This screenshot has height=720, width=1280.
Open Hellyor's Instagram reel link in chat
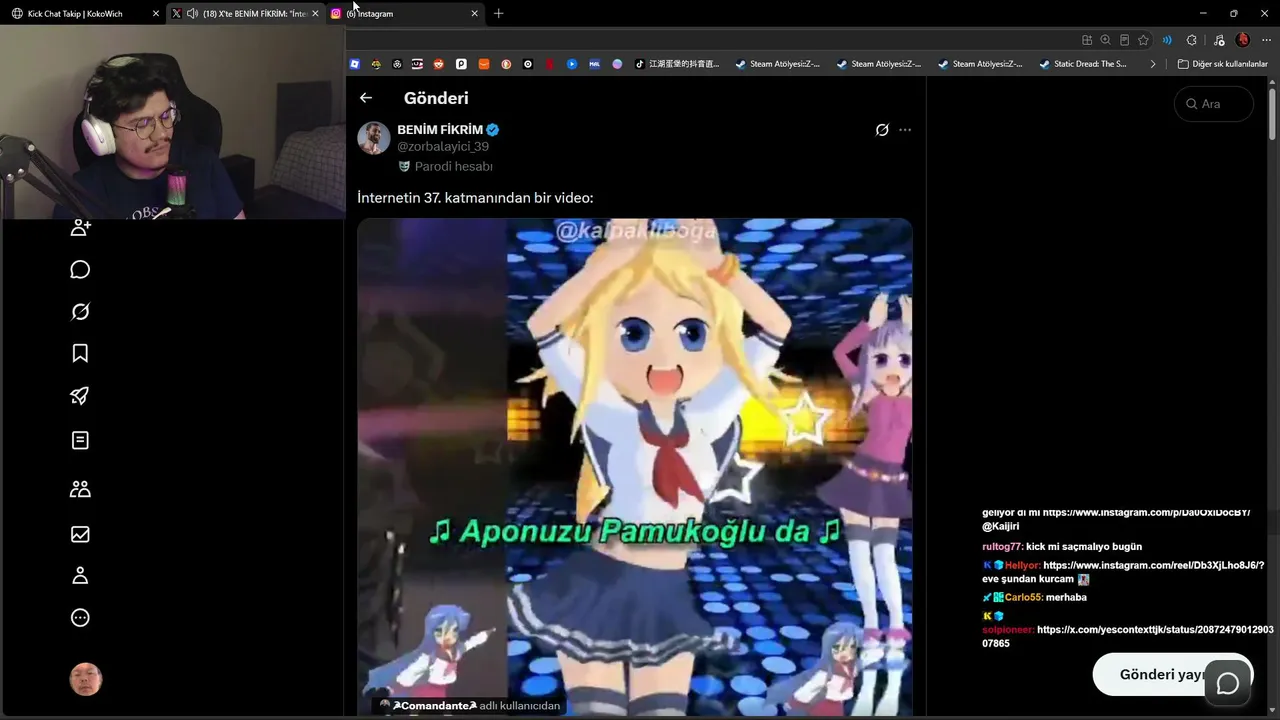click(1153, 566)
